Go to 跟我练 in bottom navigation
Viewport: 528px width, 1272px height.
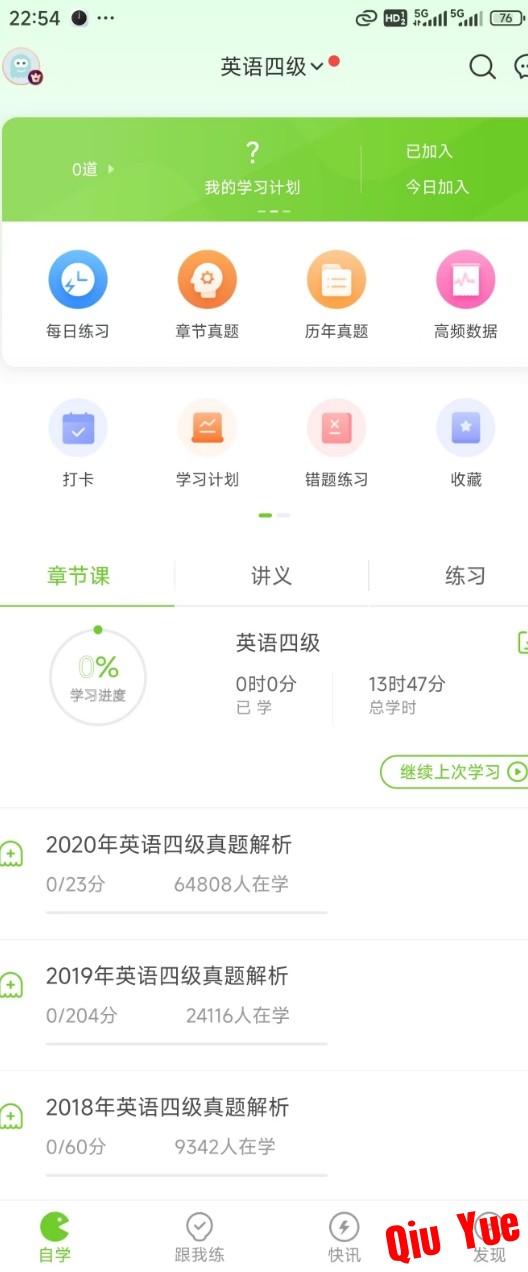pos(199,1238)
